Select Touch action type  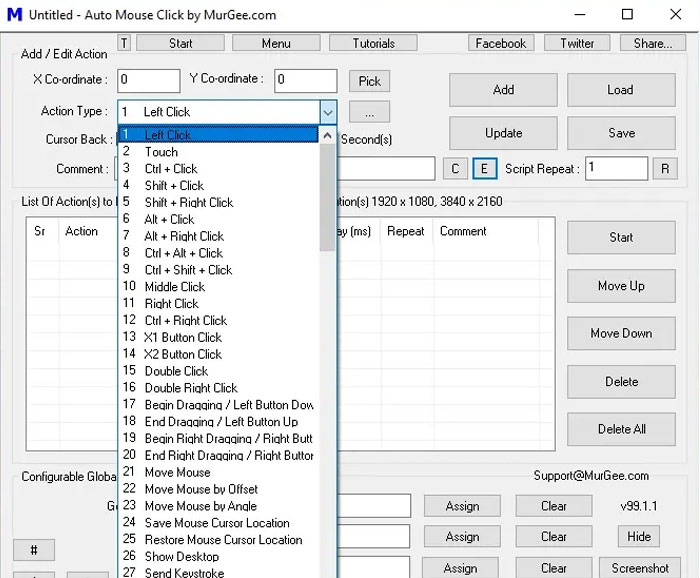[x=218, y=152]
